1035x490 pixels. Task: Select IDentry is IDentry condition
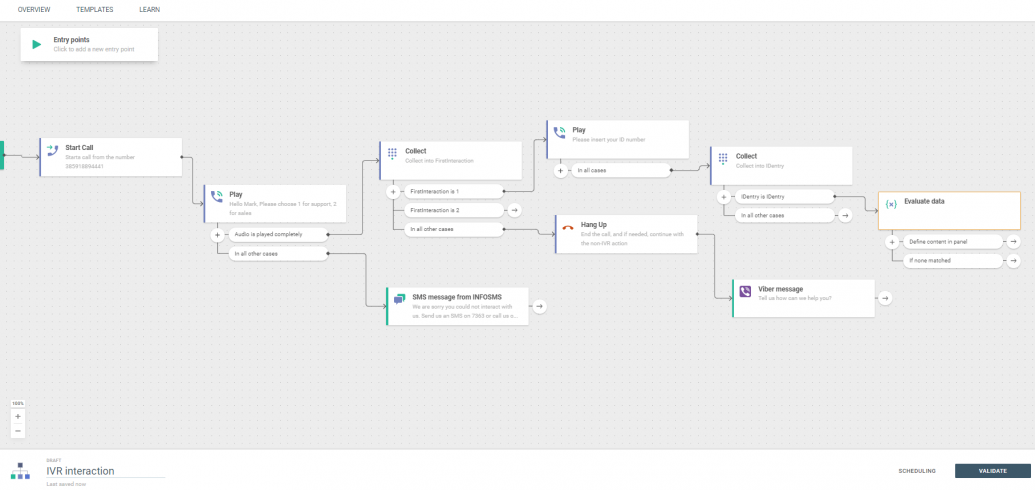pyautogui.click(x=784, y=197)
